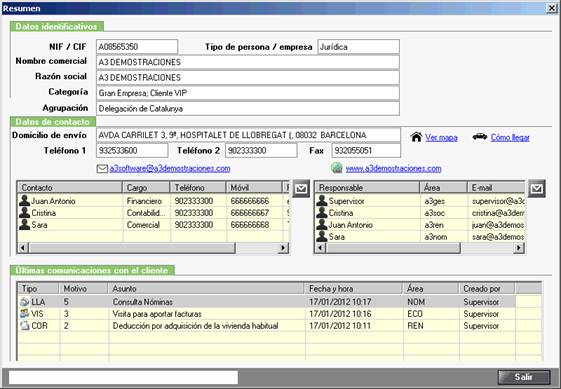
Task: Click the Responsable table scroll left arrow
Action: (x=320, y=248)
